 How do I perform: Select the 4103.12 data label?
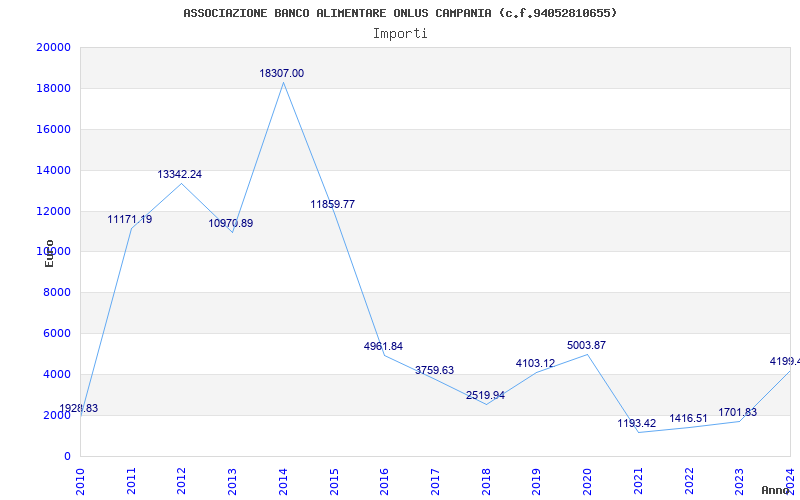click(x=535, y=363)
